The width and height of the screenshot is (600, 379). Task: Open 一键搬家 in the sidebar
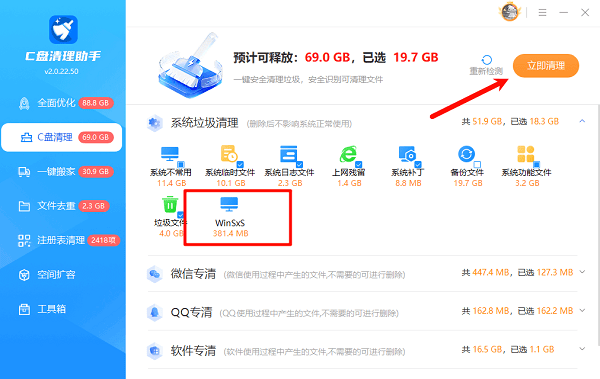click(x=61, y=172)
